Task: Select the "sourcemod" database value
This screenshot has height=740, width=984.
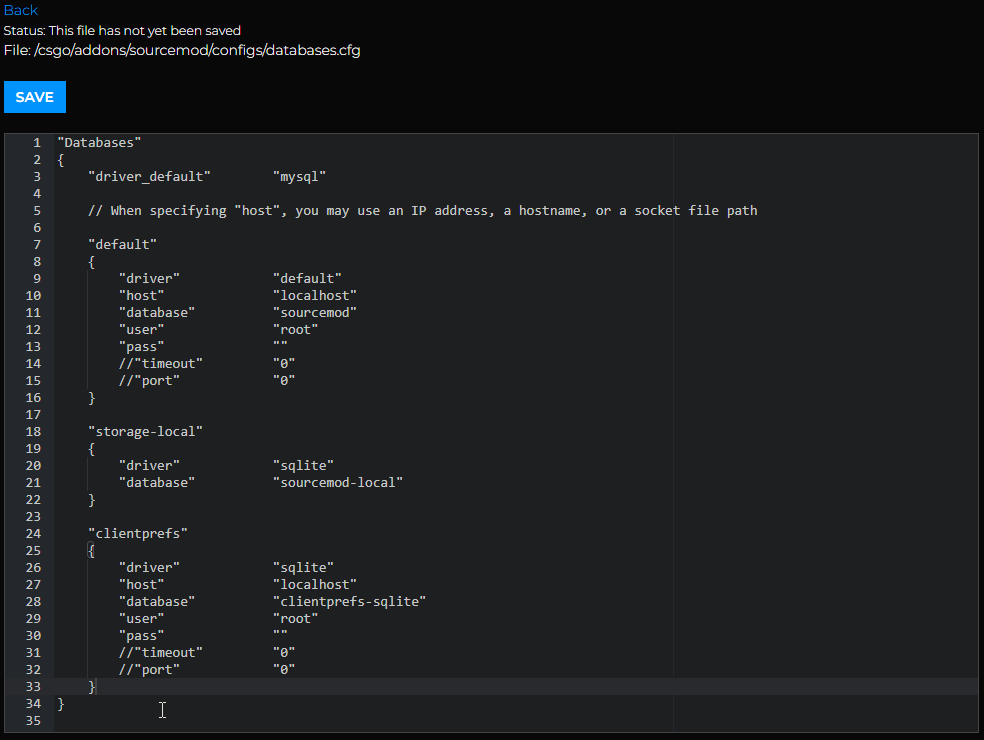Action: pyautogui.click(x=315, y=311)
